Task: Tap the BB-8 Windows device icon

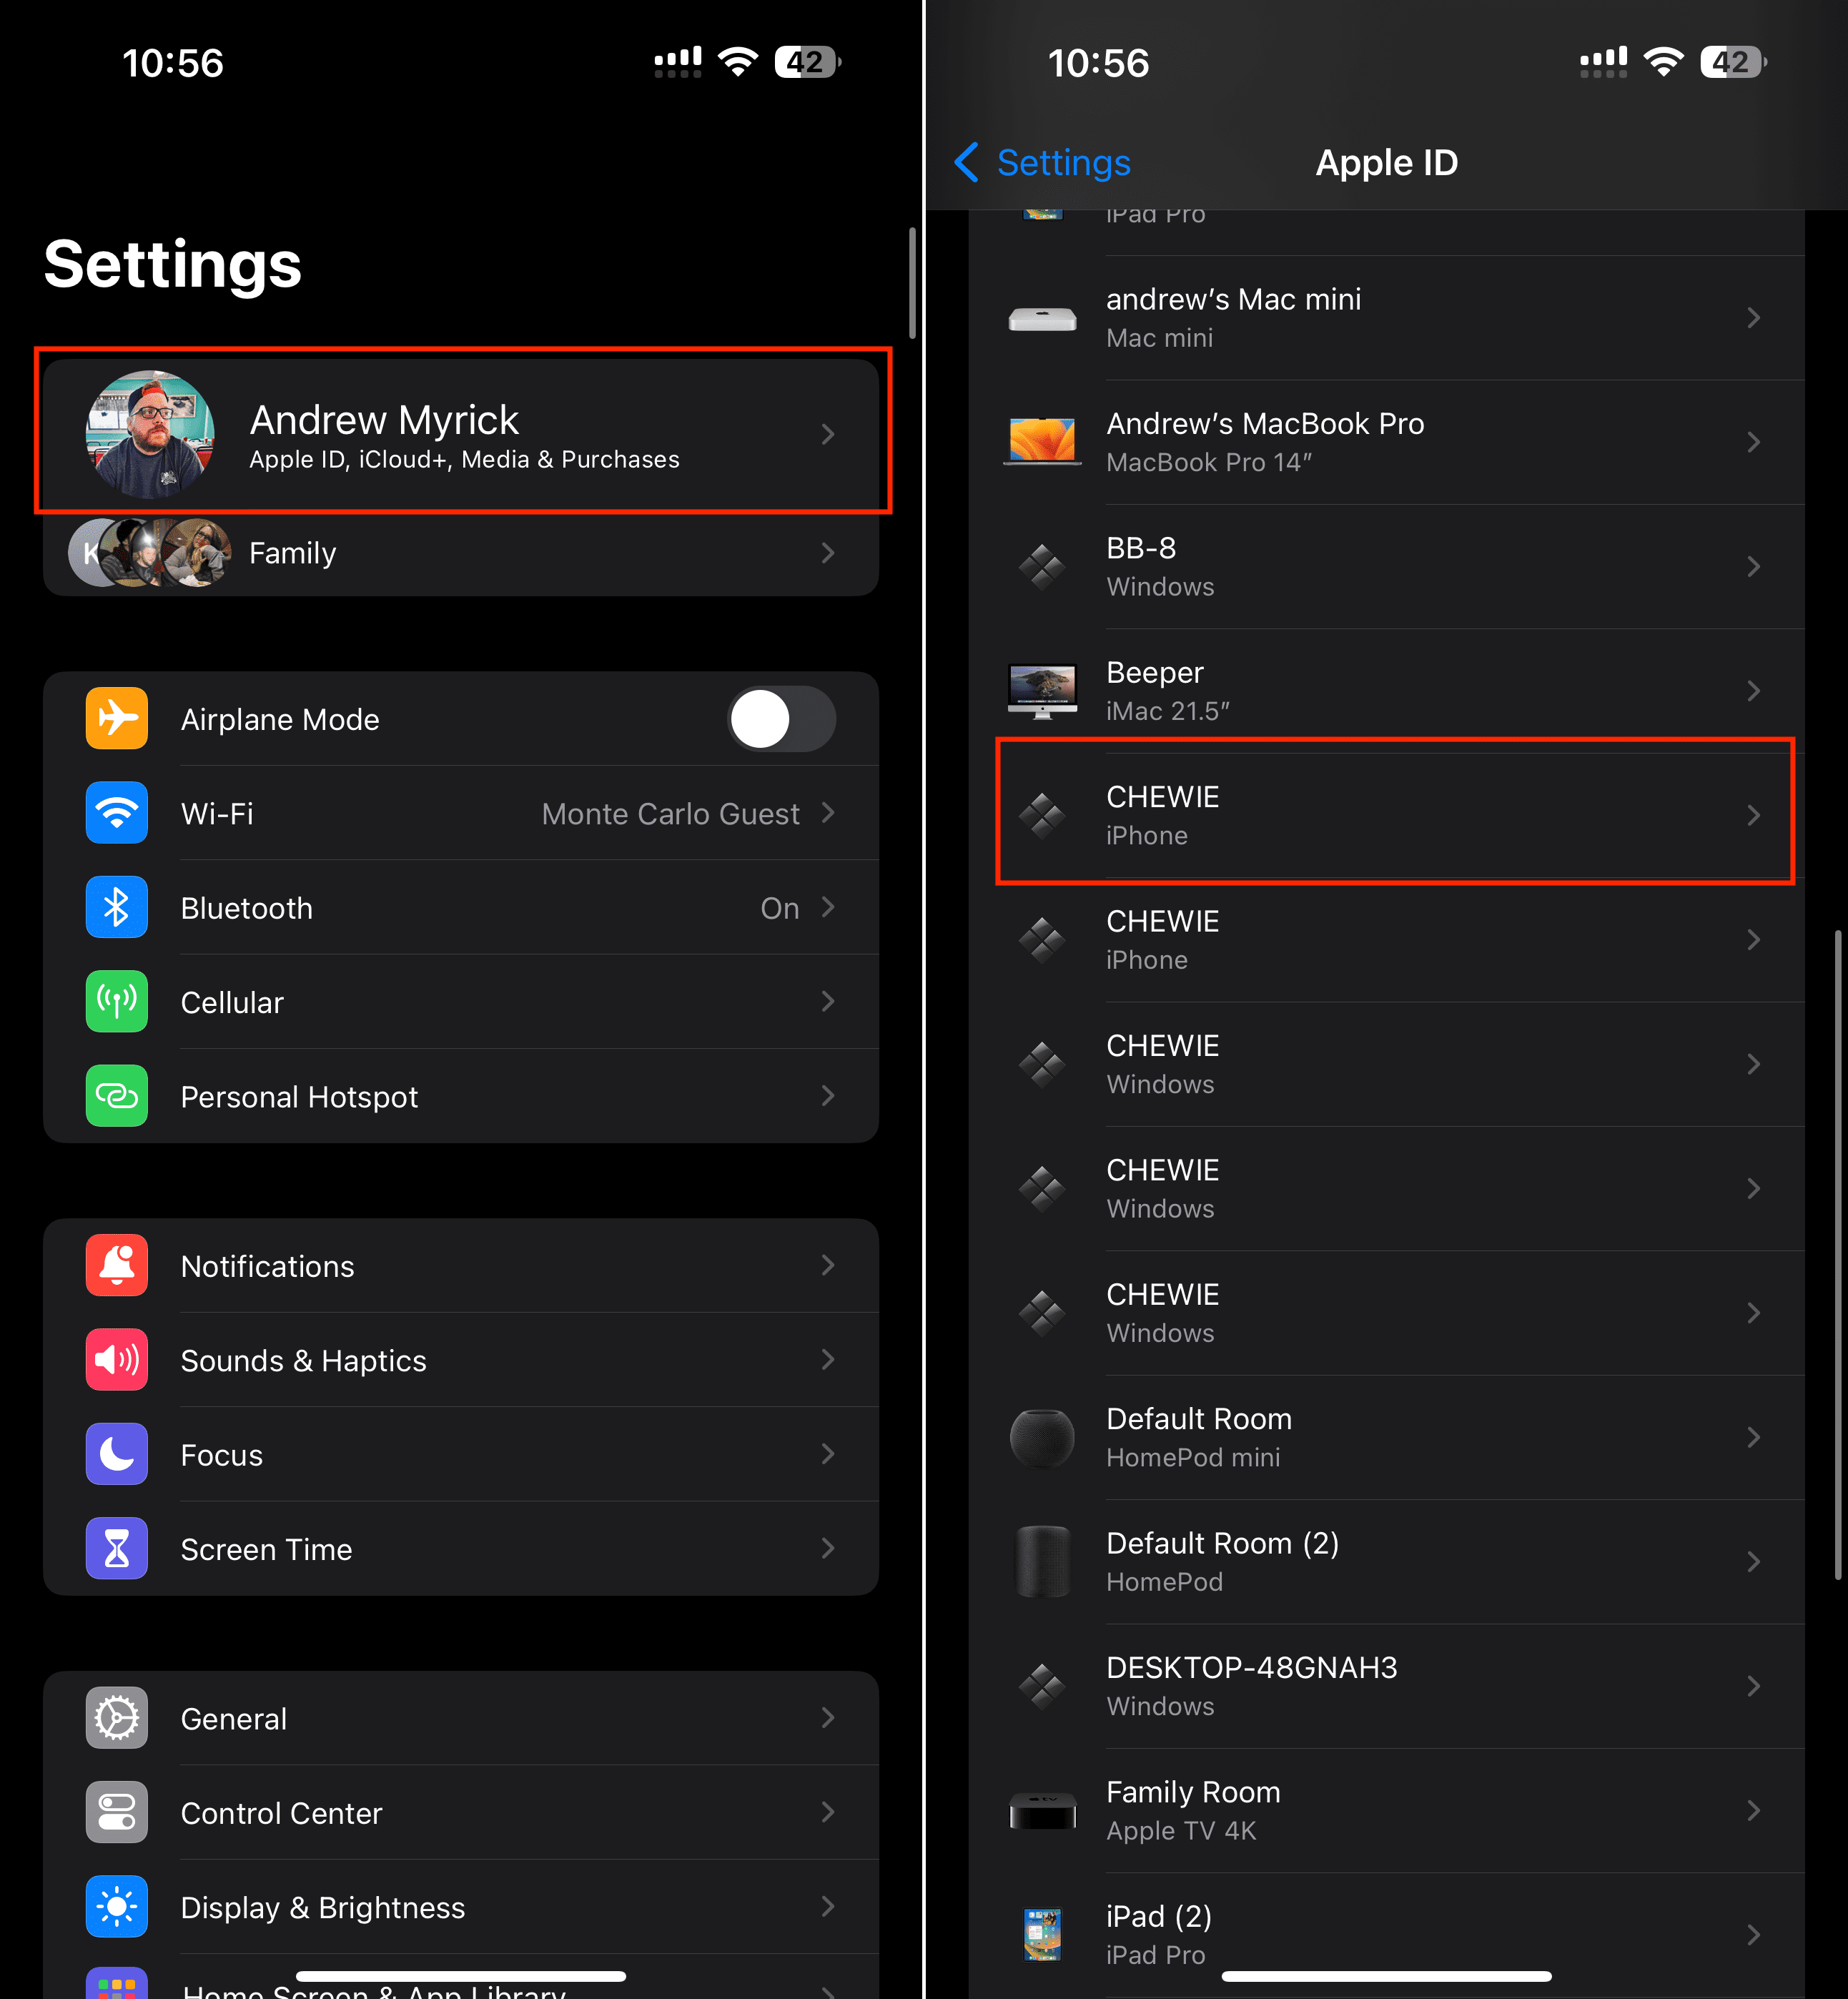Action: click(x=1042, y=567)
